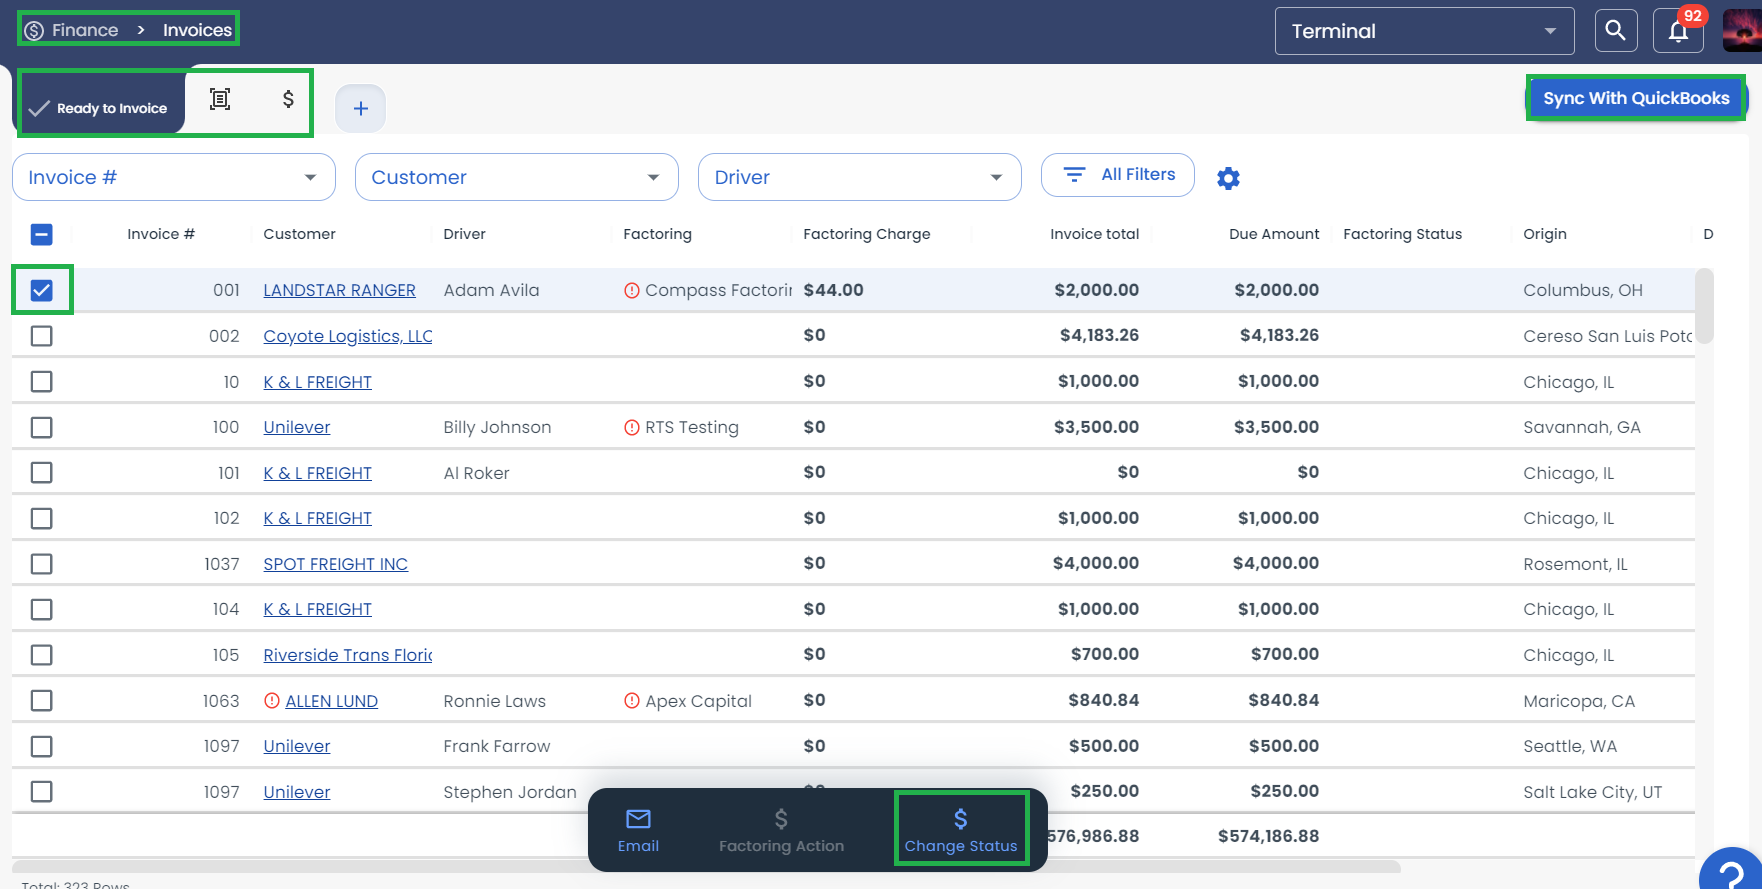Click Sync With QuickBooks button
This screenshot has width=1762, height=889.
pyautogui.click(x=1636, y=98)
